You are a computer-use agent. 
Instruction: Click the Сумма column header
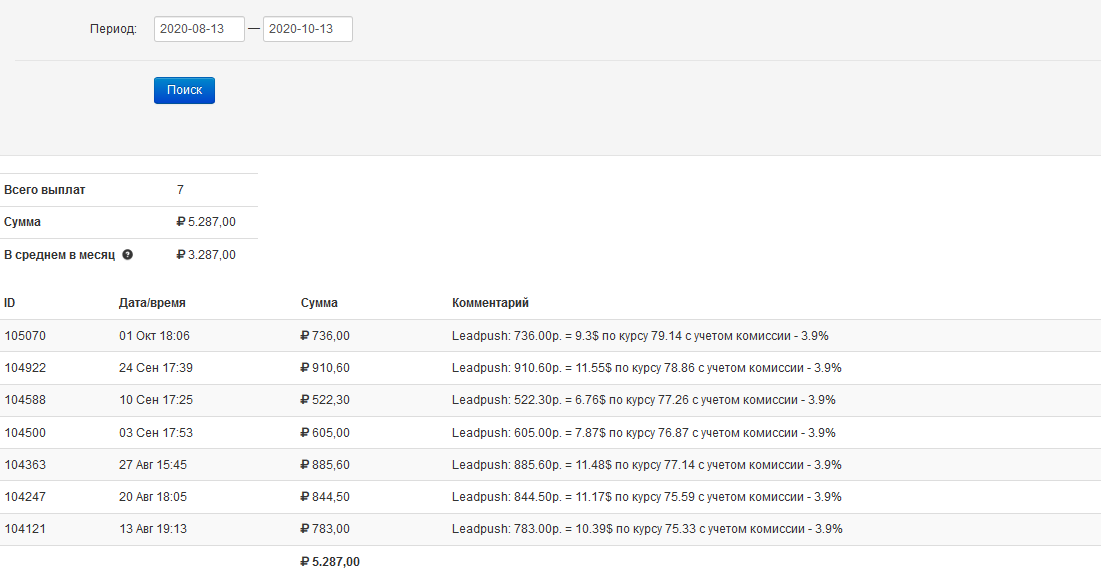tap(319, 303)
